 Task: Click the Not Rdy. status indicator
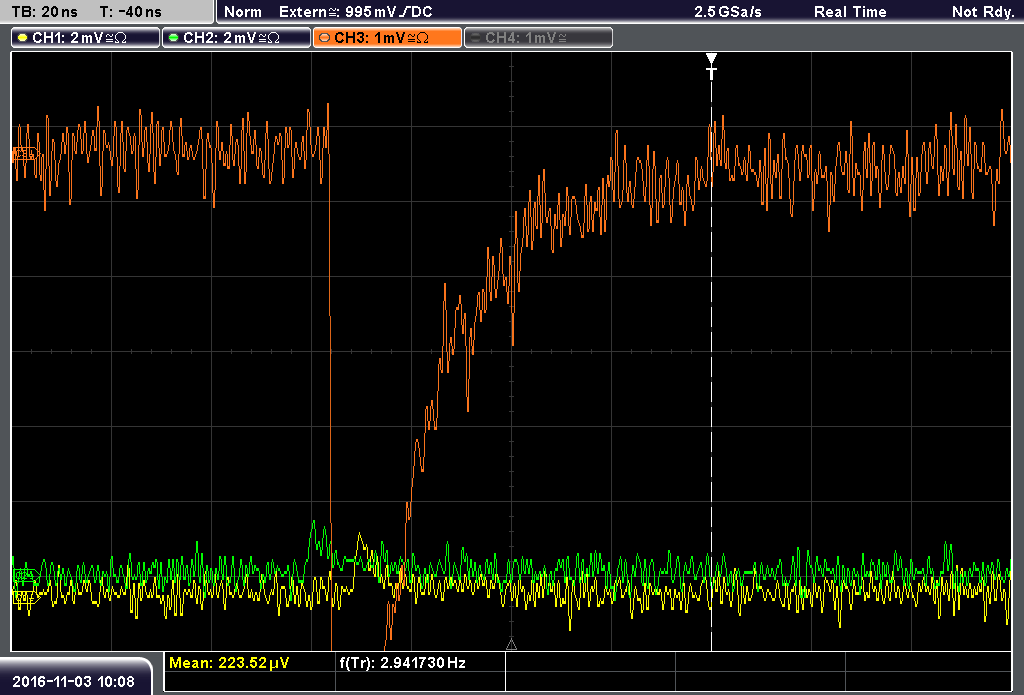(x=982, y=12)
